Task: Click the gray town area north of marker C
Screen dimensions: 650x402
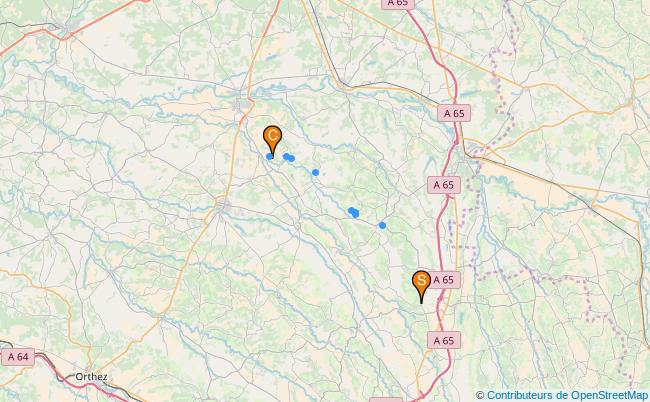Action: (x=242, y=104)
